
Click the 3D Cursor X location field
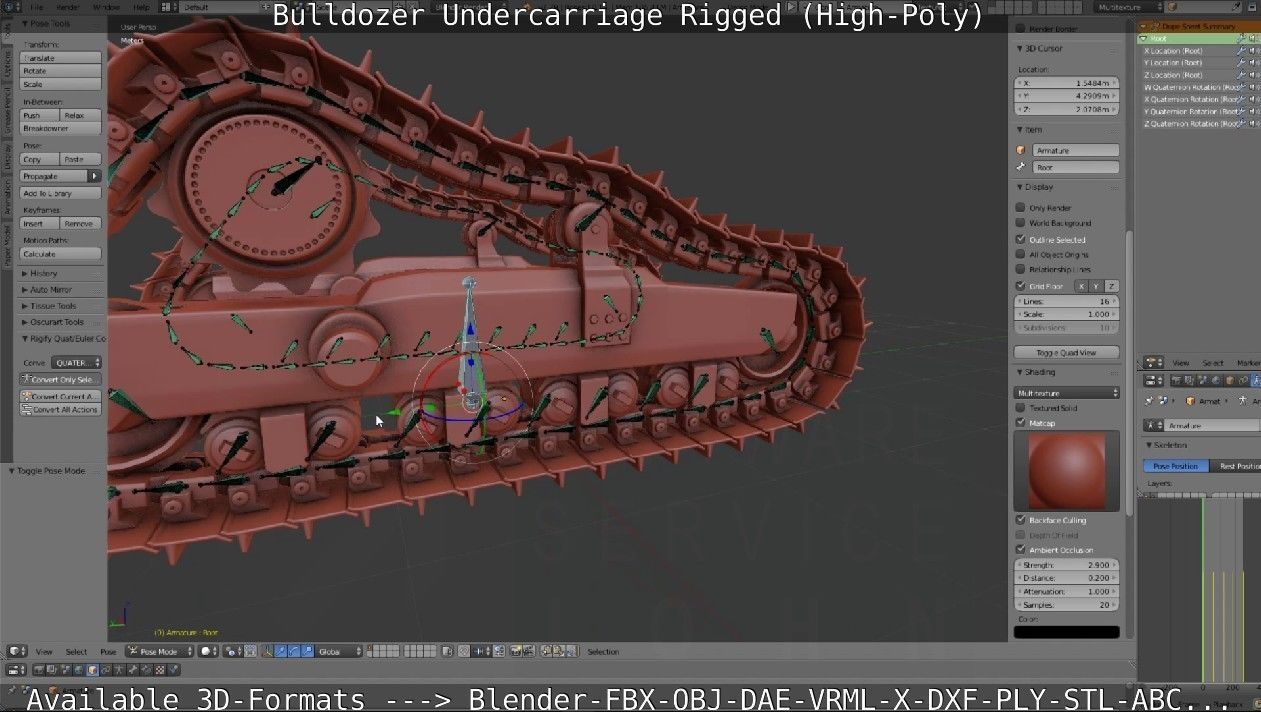point(1067,83)
